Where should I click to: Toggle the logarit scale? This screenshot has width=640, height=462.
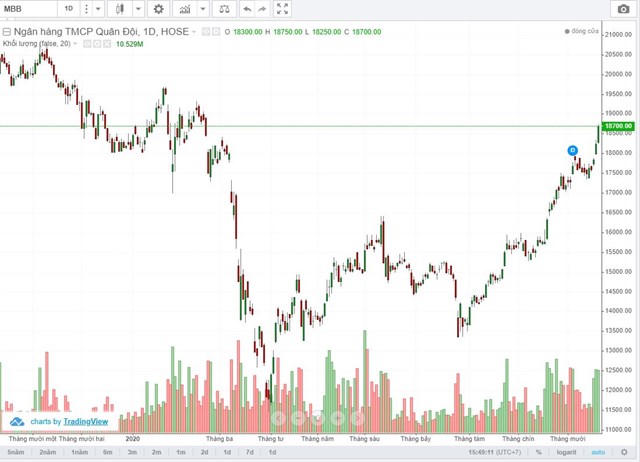pos(566,452)
